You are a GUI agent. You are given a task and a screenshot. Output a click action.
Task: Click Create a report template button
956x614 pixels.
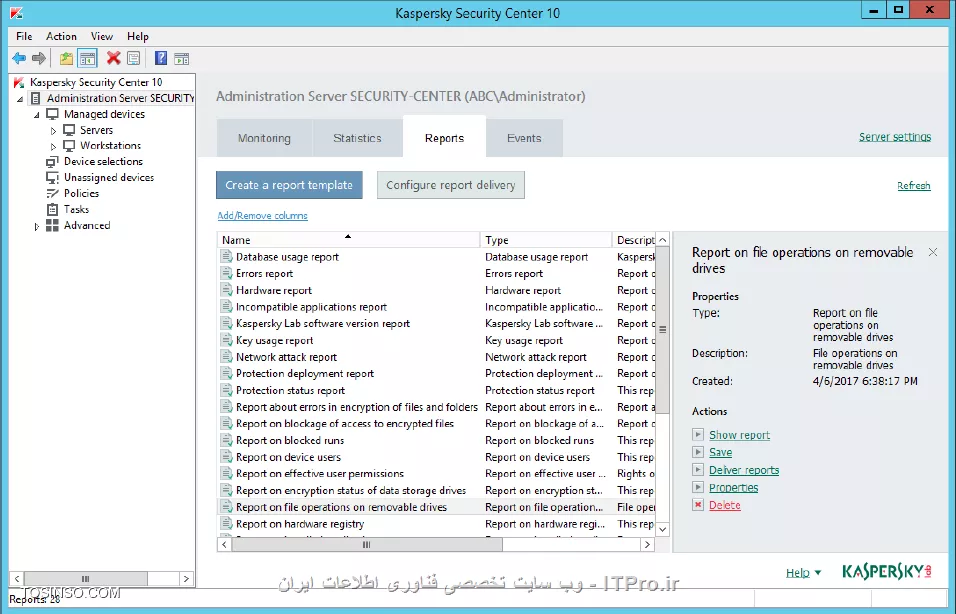(290, 185)
